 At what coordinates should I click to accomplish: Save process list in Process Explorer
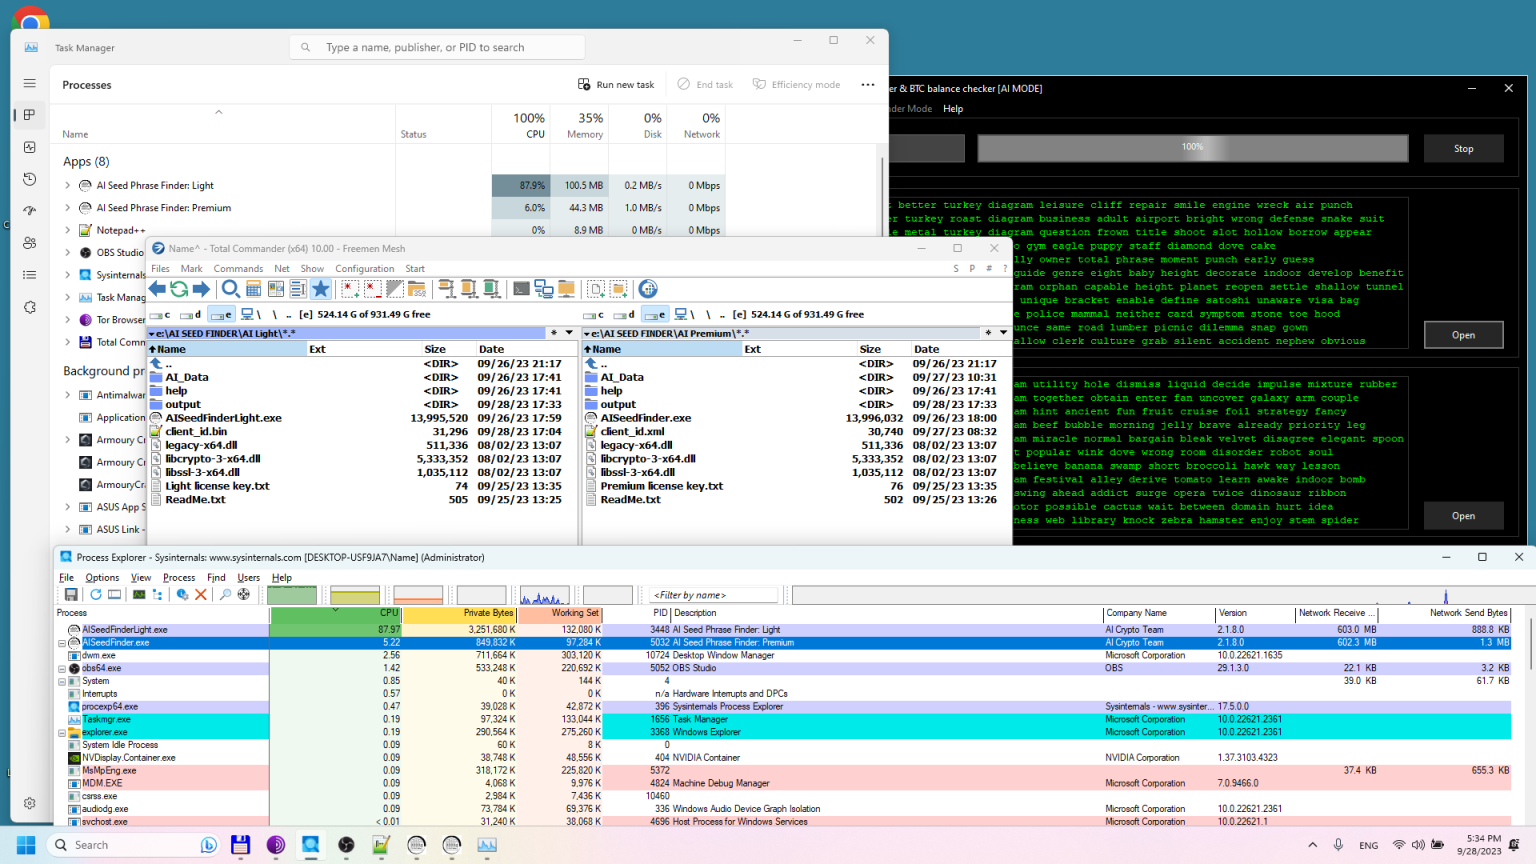(70, 594)
